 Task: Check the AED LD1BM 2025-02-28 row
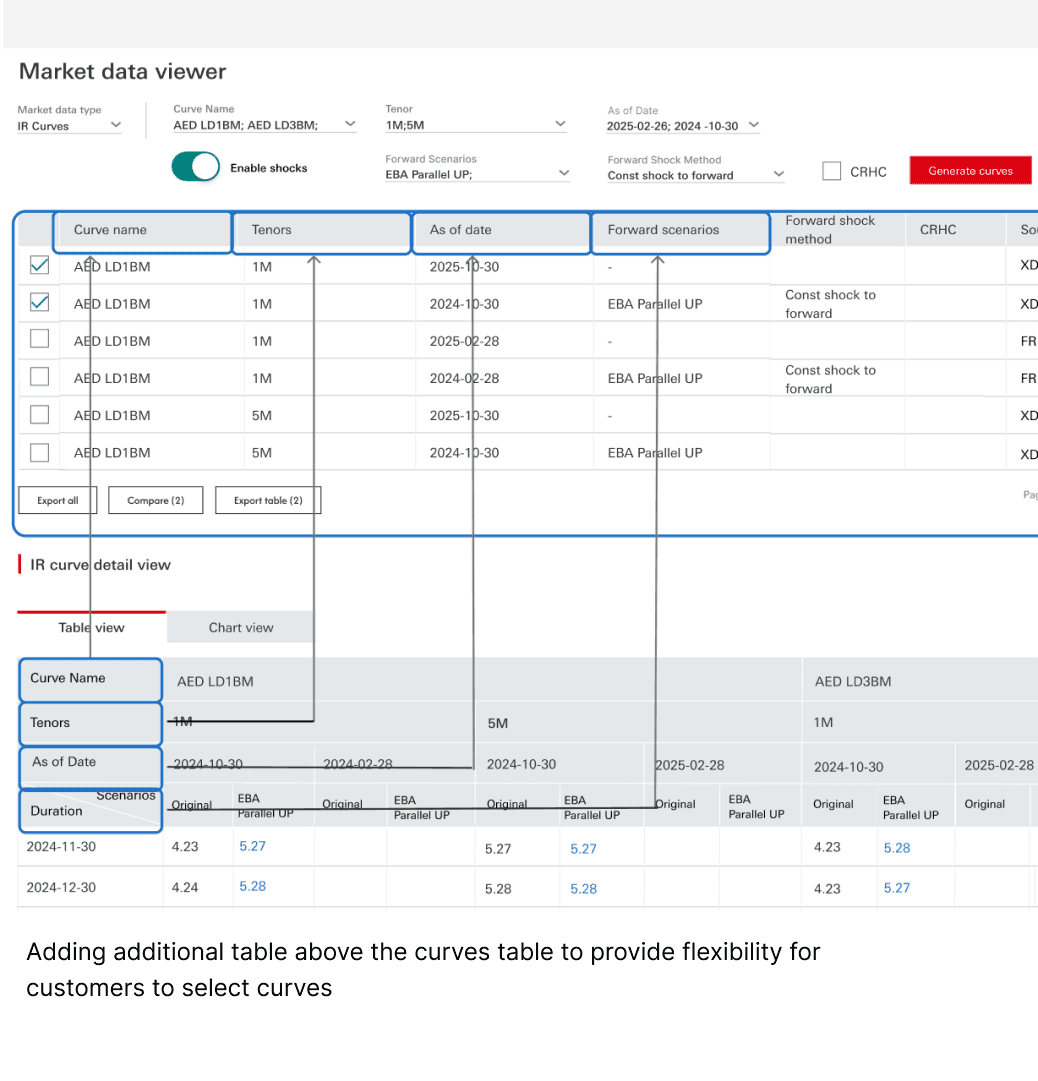tap(40, 339)
